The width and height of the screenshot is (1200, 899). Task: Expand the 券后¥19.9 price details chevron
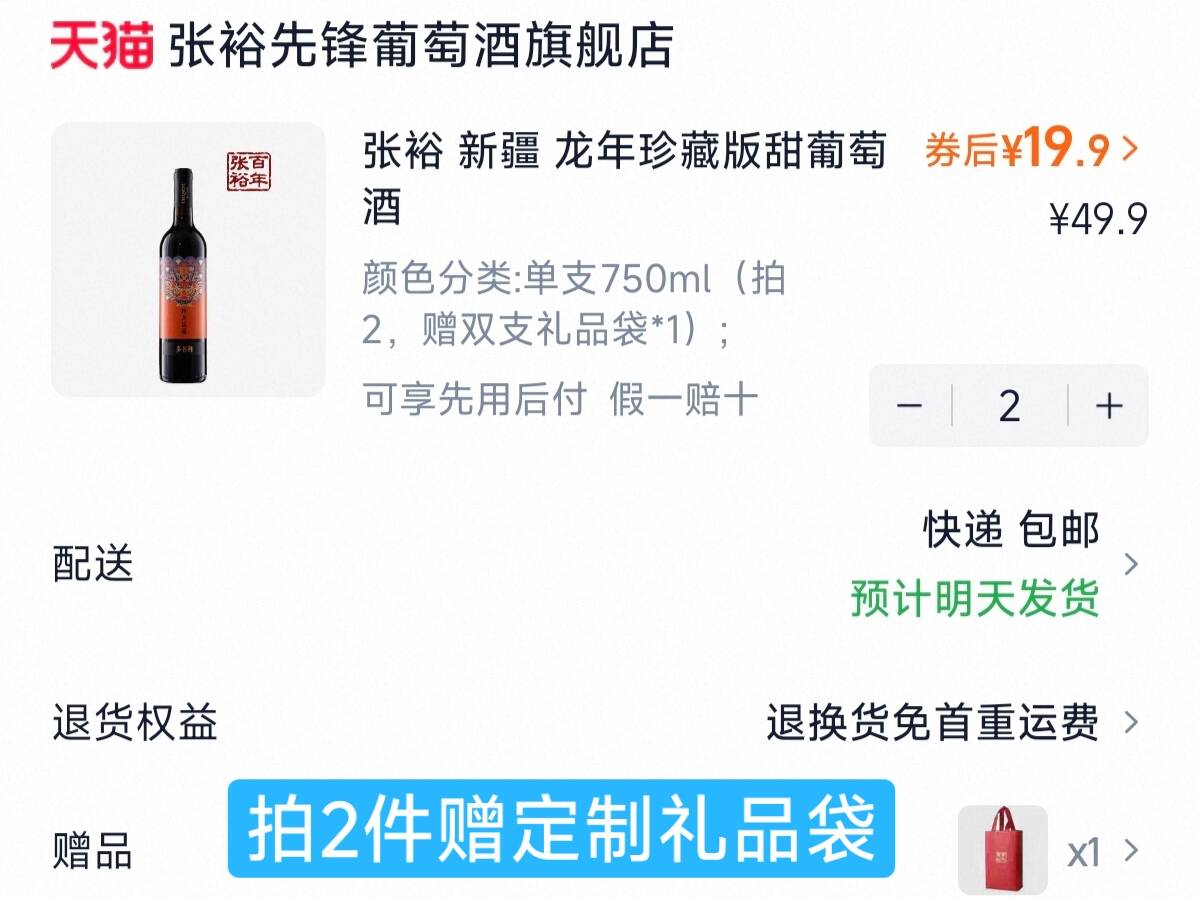point(1131,150)
